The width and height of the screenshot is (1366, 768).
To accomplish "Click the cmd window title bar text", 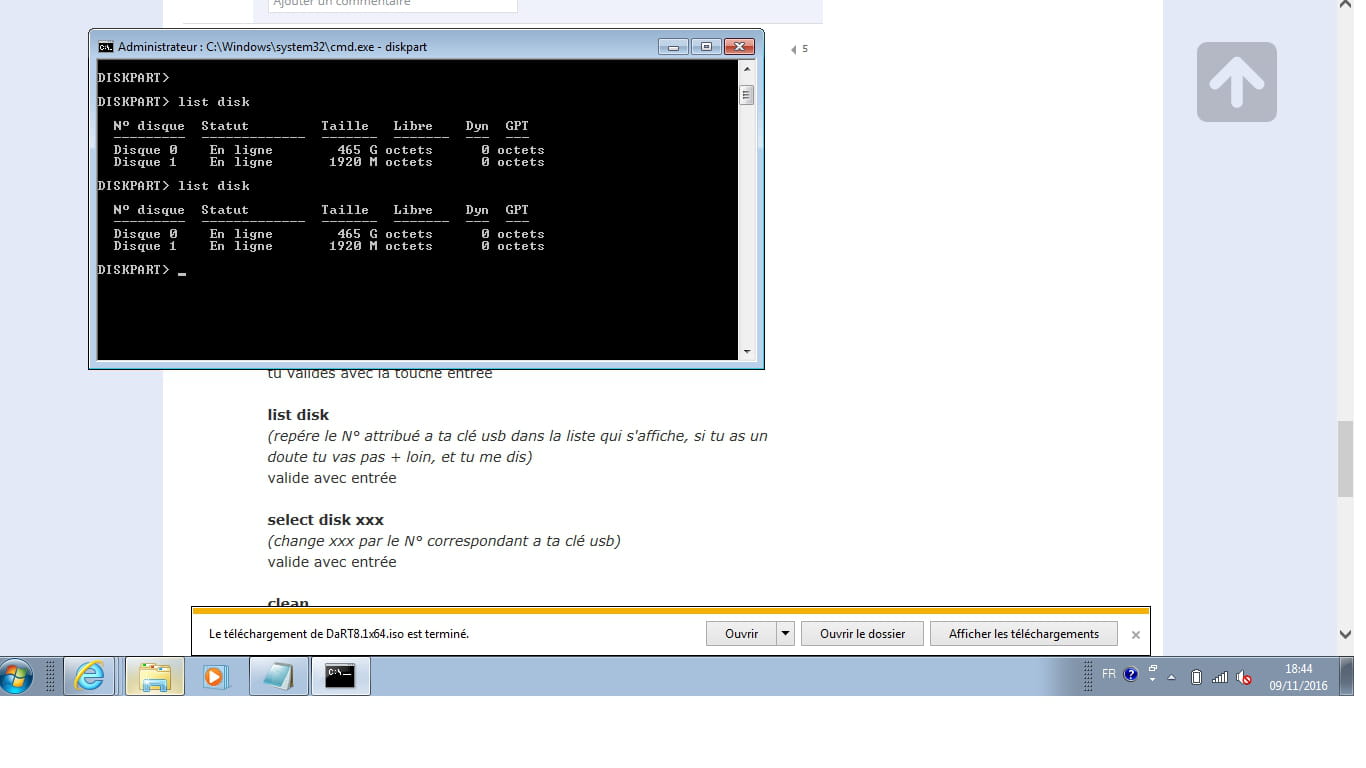I will click(x=273, y=47).
